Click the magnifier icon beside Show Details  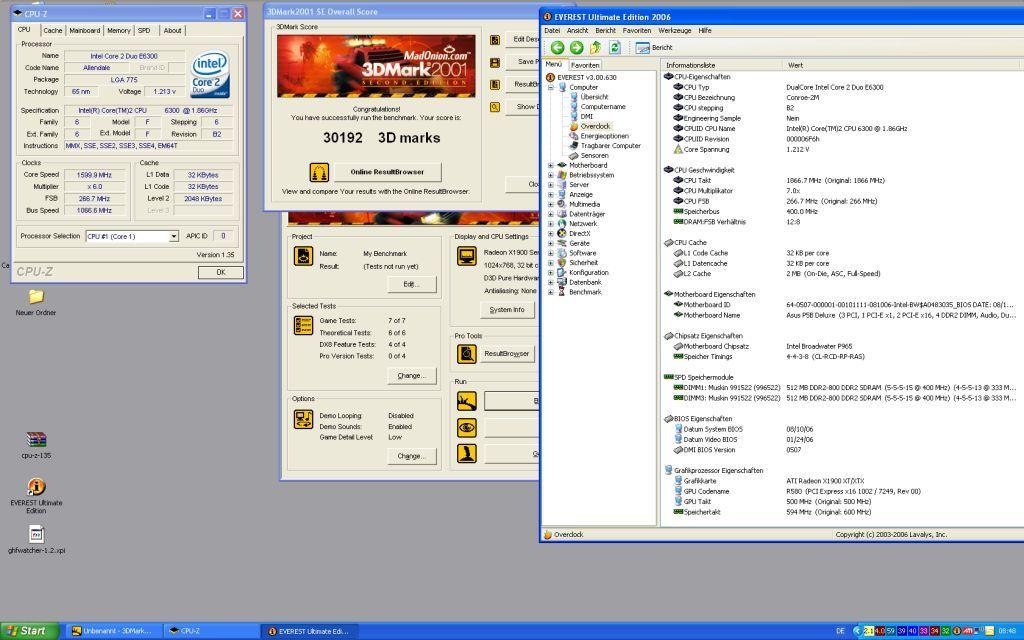[495, 106]
